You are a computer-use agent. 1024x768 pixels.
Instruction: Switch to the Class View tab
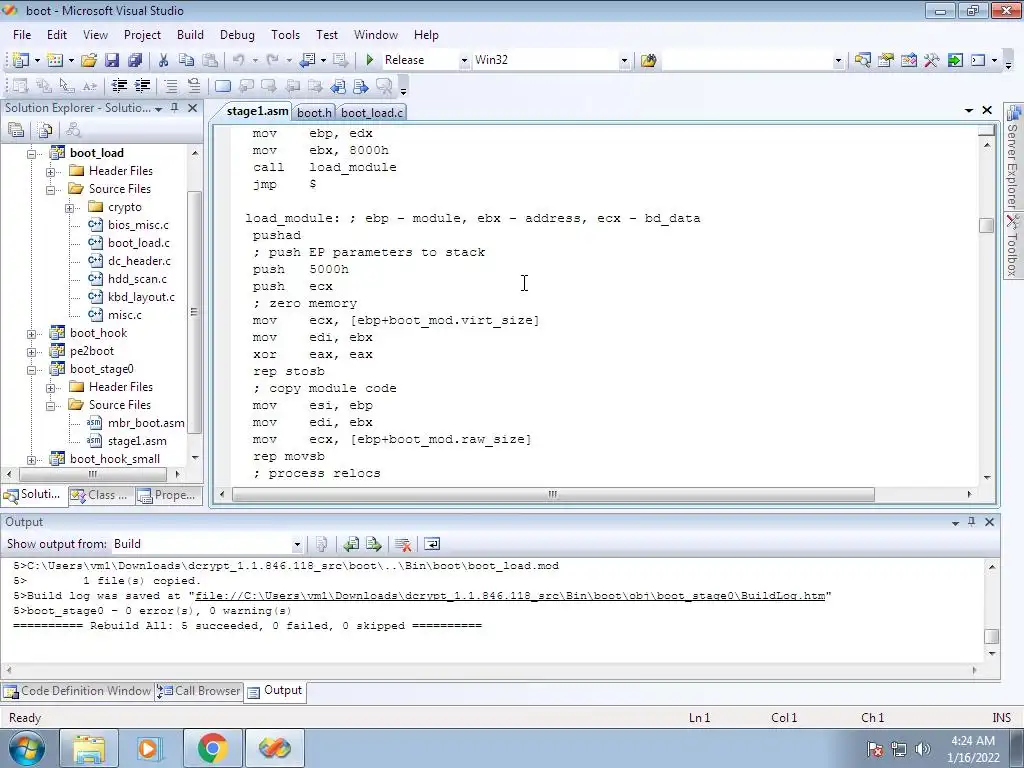(x=101, y=495)
